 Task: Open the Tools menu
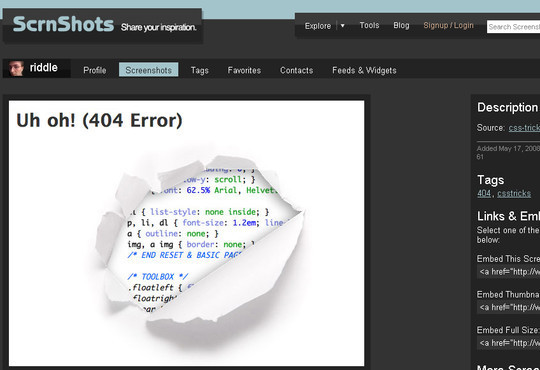(x=369, y=25)
